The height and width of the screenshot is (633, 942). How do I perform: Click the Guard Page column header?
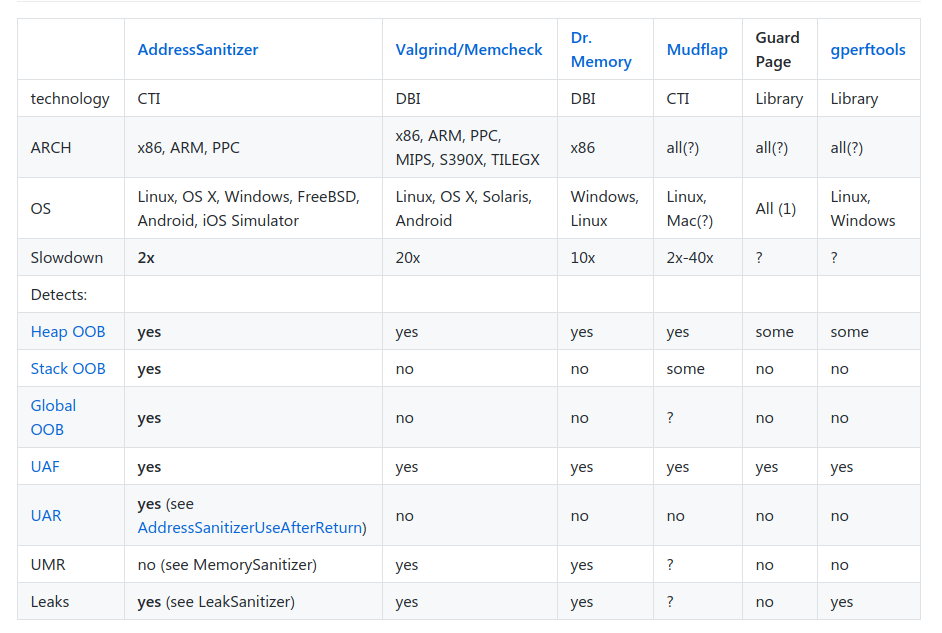coord(777,50)
